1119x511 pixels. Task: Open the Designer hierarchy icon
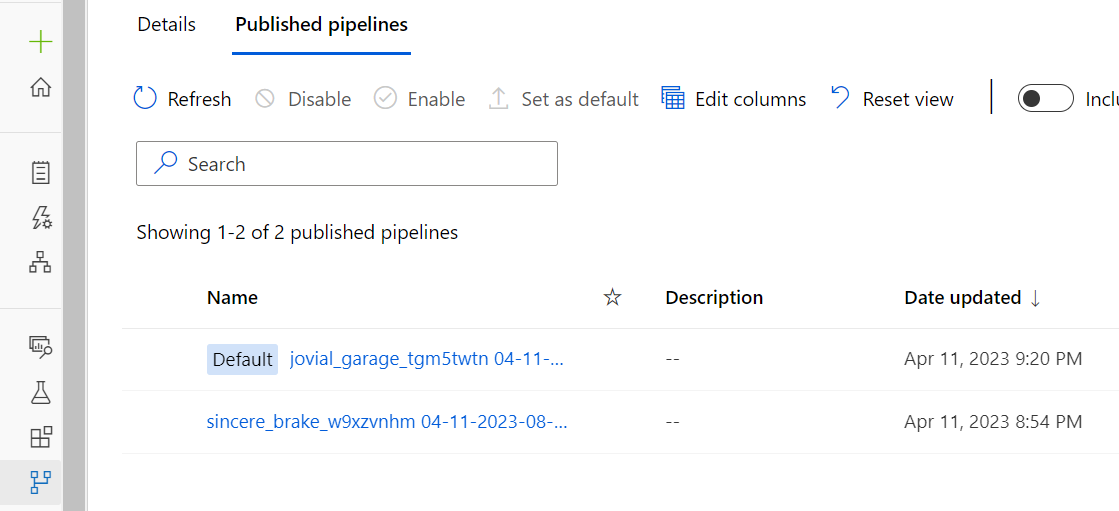coord(40,262)
